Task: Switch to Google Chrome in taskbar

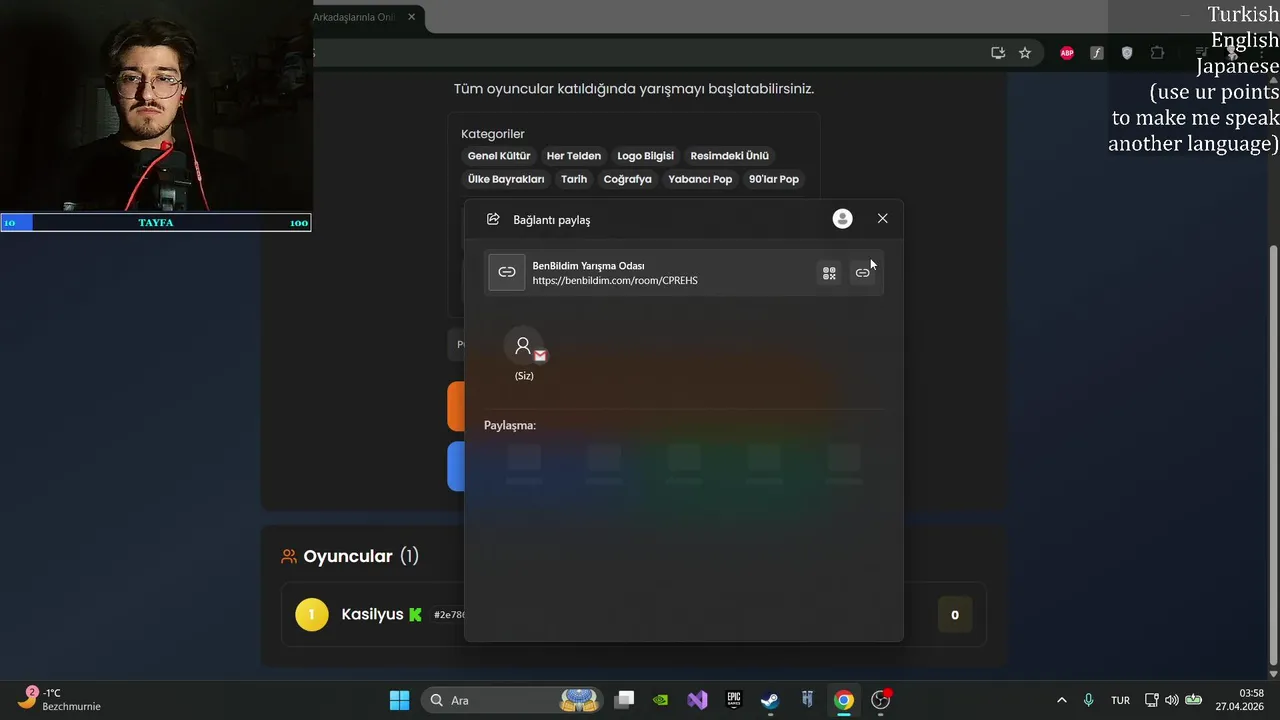Action: click(844, 700)
